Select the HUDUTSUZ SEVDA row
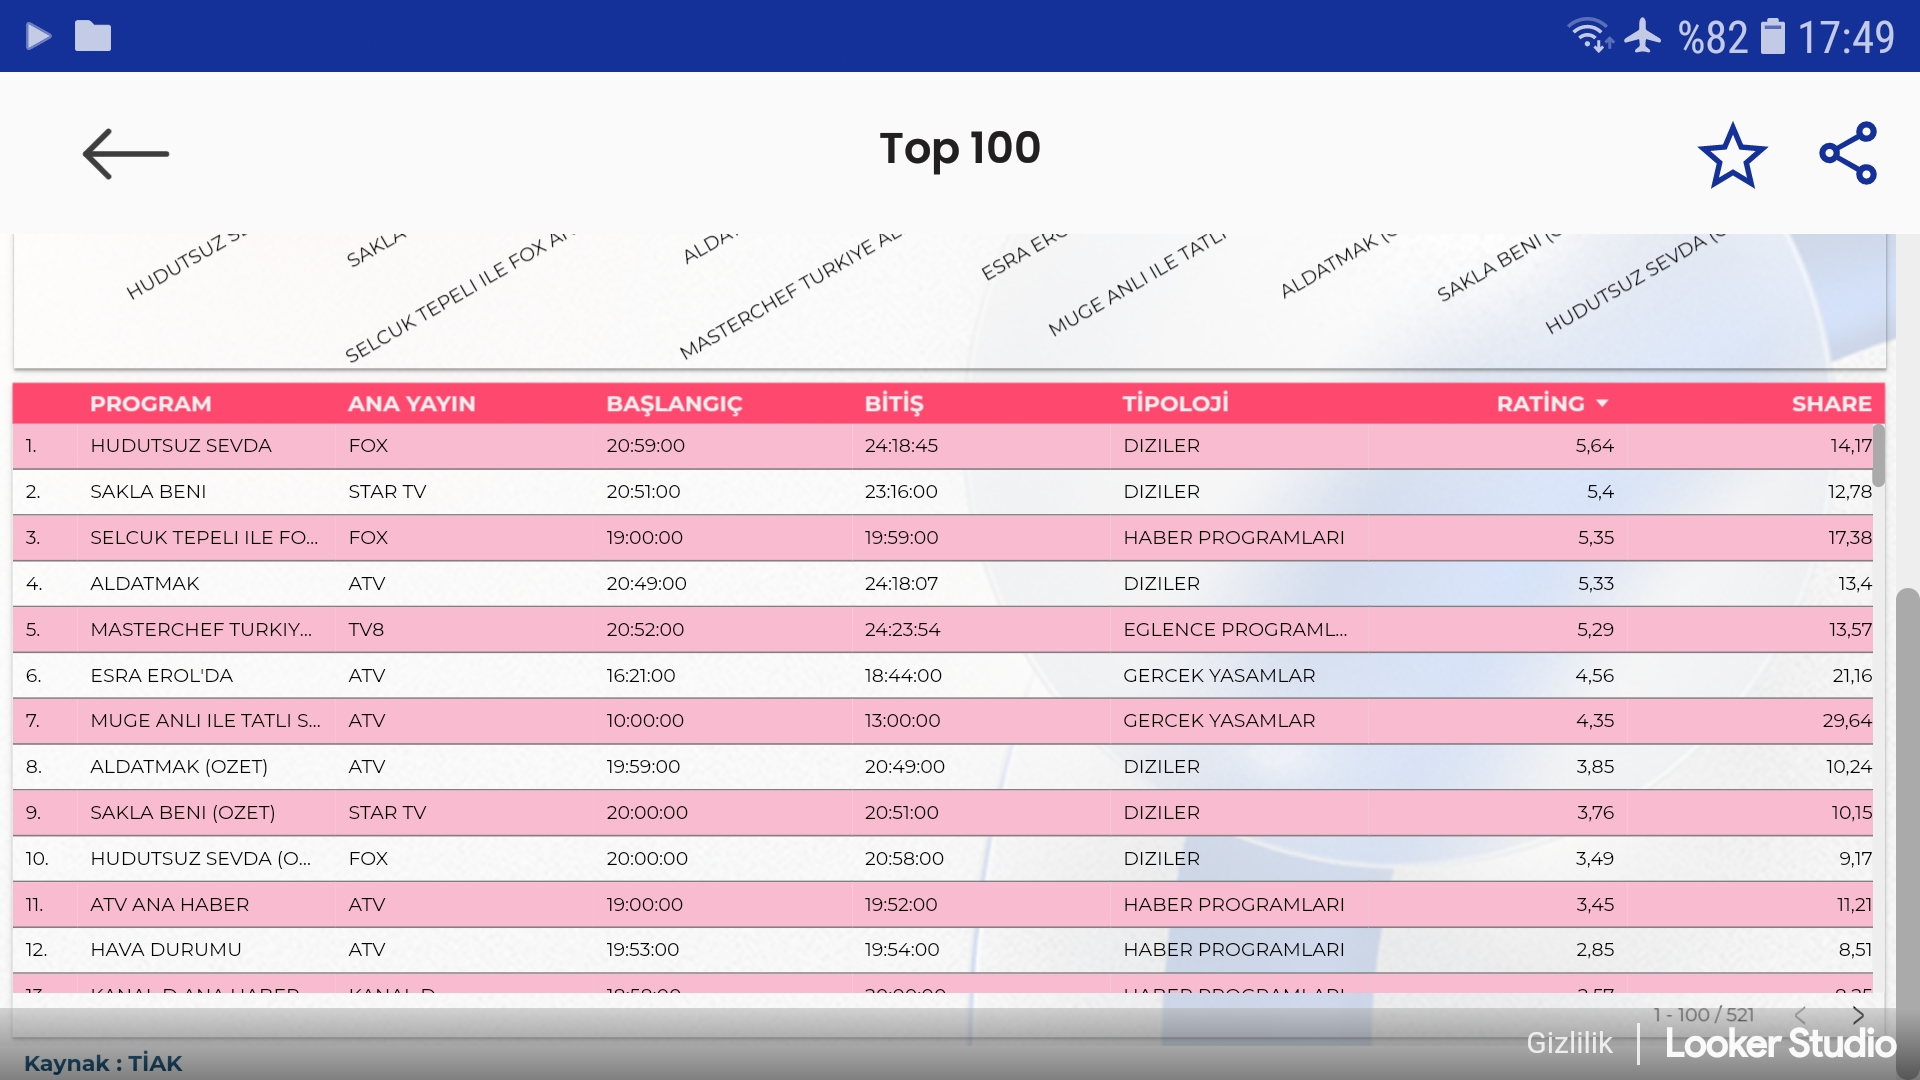Image resolution: width=1920 pixels, height=1080 pixels. click(181, 446)
